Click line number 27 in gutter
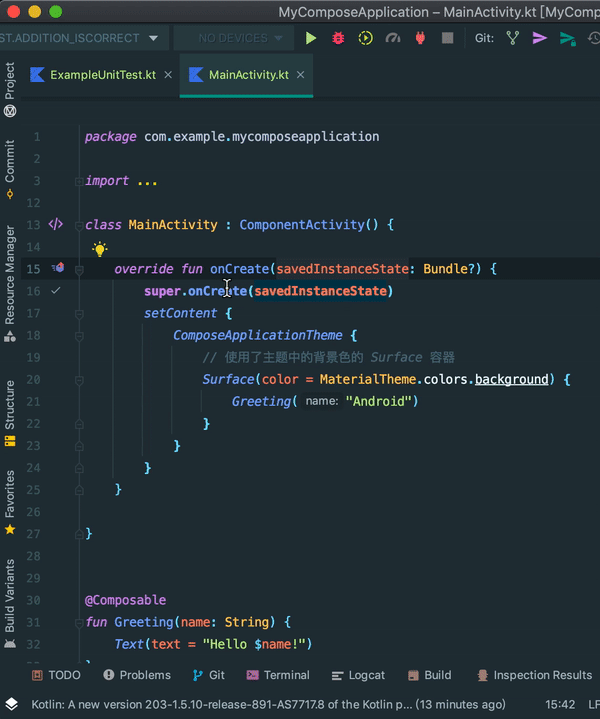The width and height of the screenshot is (600, 719). pyautogui.click(x=33, y=534)
